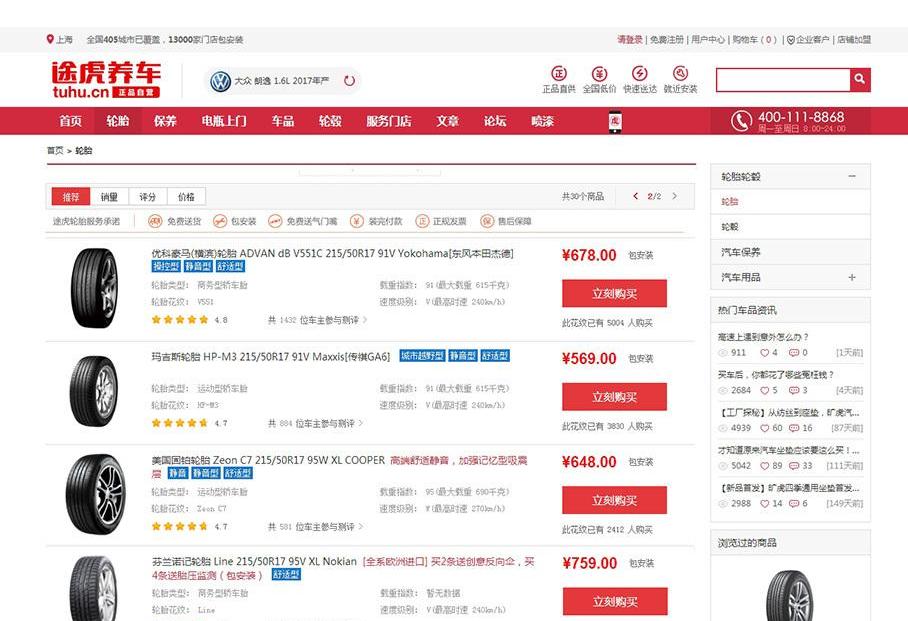Click 立刻购买 for the ¥759.00 tire
This screenshot has width=908, height=621.
[x=615, y=601]
